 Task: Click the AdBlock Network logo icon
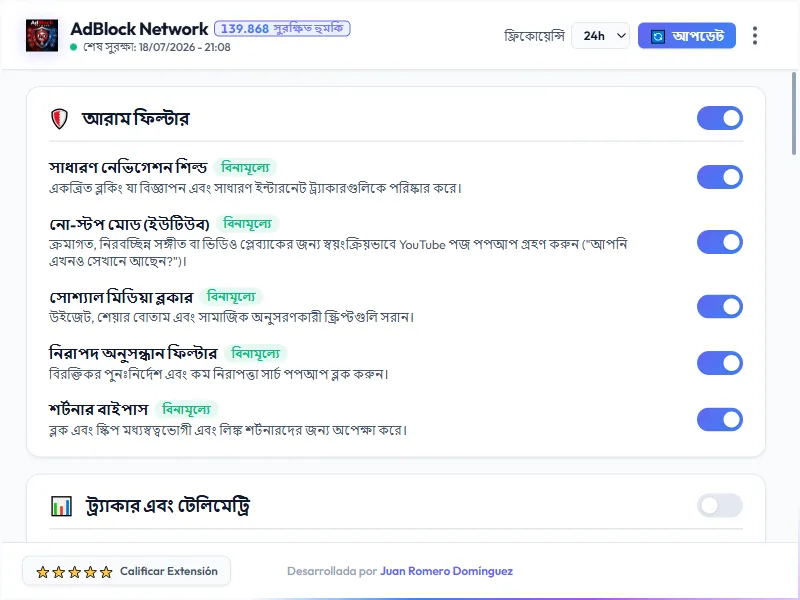coord(42,35)
